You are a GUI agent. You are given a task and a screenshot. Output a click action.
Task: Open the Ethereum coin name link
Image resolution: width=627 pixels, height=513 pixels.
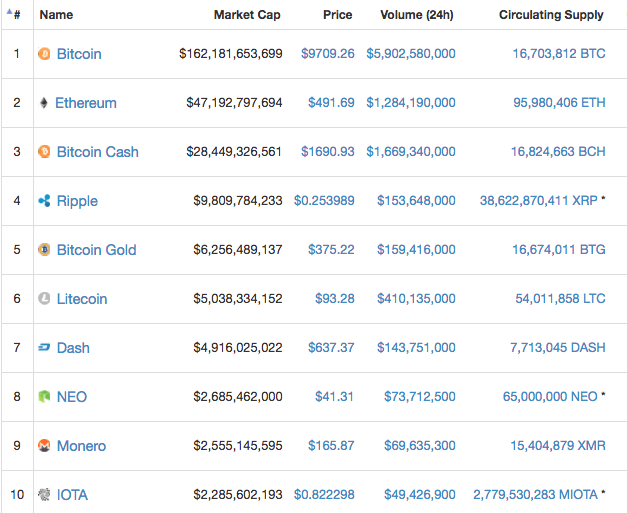point(86,103)
